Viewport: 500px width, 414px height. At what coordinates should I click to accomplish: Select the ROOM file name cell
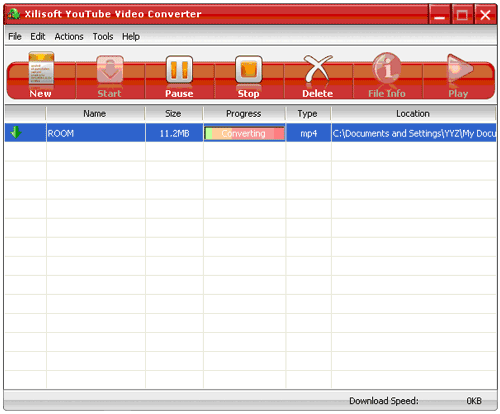95,133
